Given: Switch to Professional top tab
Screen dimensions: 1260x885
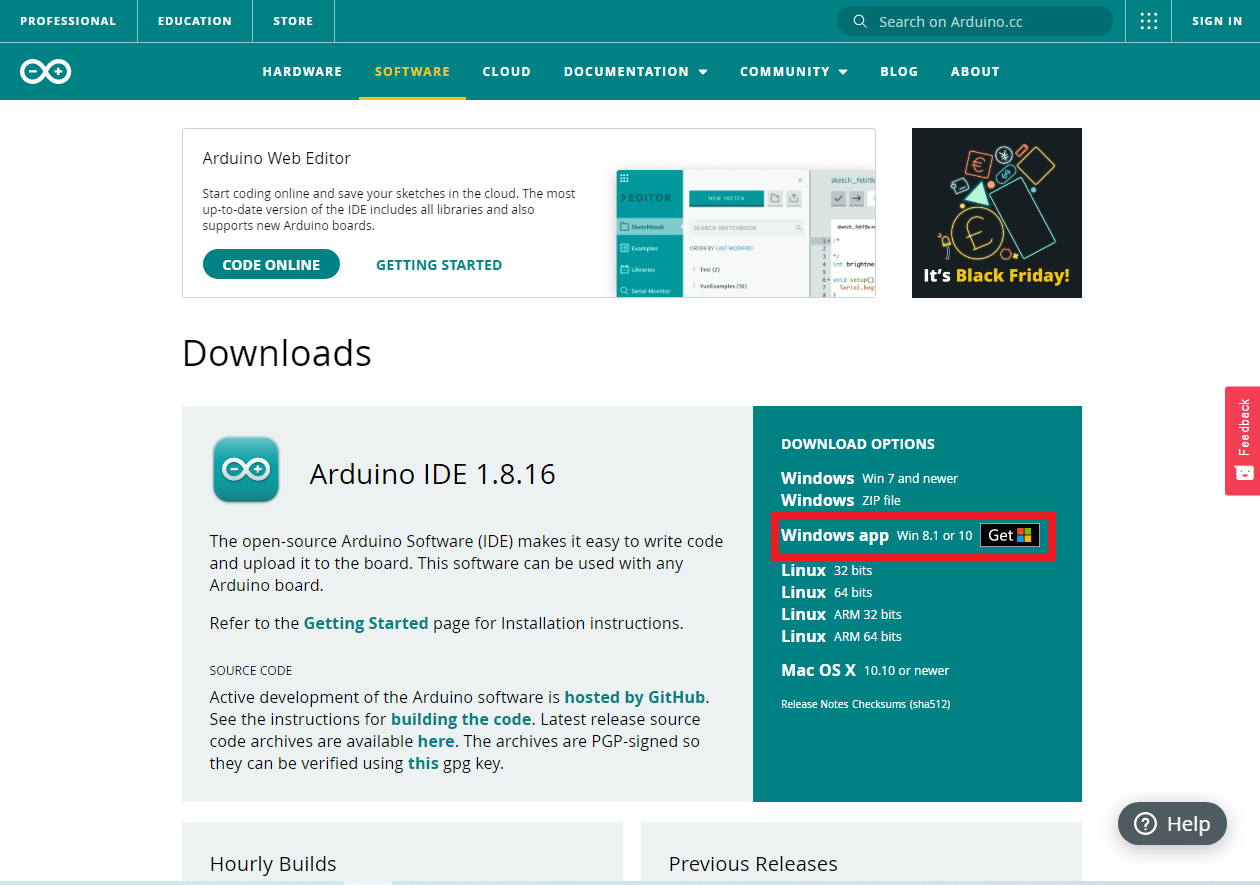Looking at the screenshot, I should pyautogui.click(x=68, y=21).
